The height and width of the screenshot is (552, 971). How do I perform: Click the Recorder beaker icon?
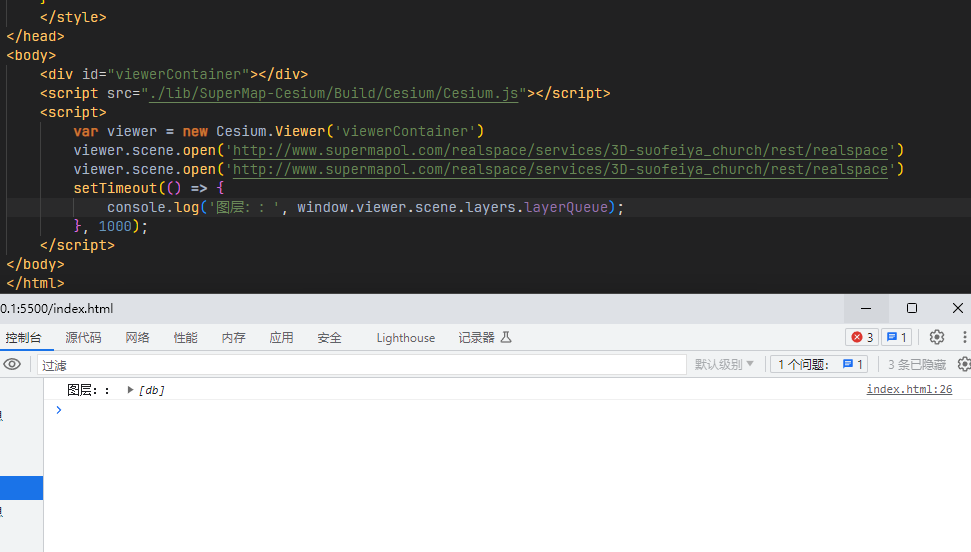point(506,337)
